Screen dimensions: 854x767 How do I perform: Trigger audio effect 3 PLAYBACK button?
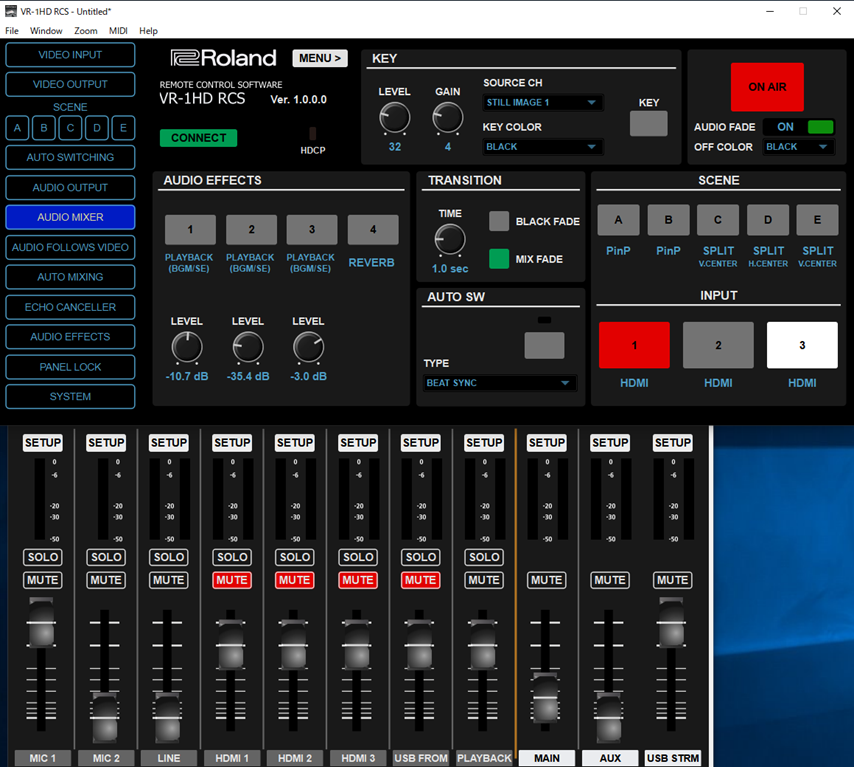pos(312,229)
